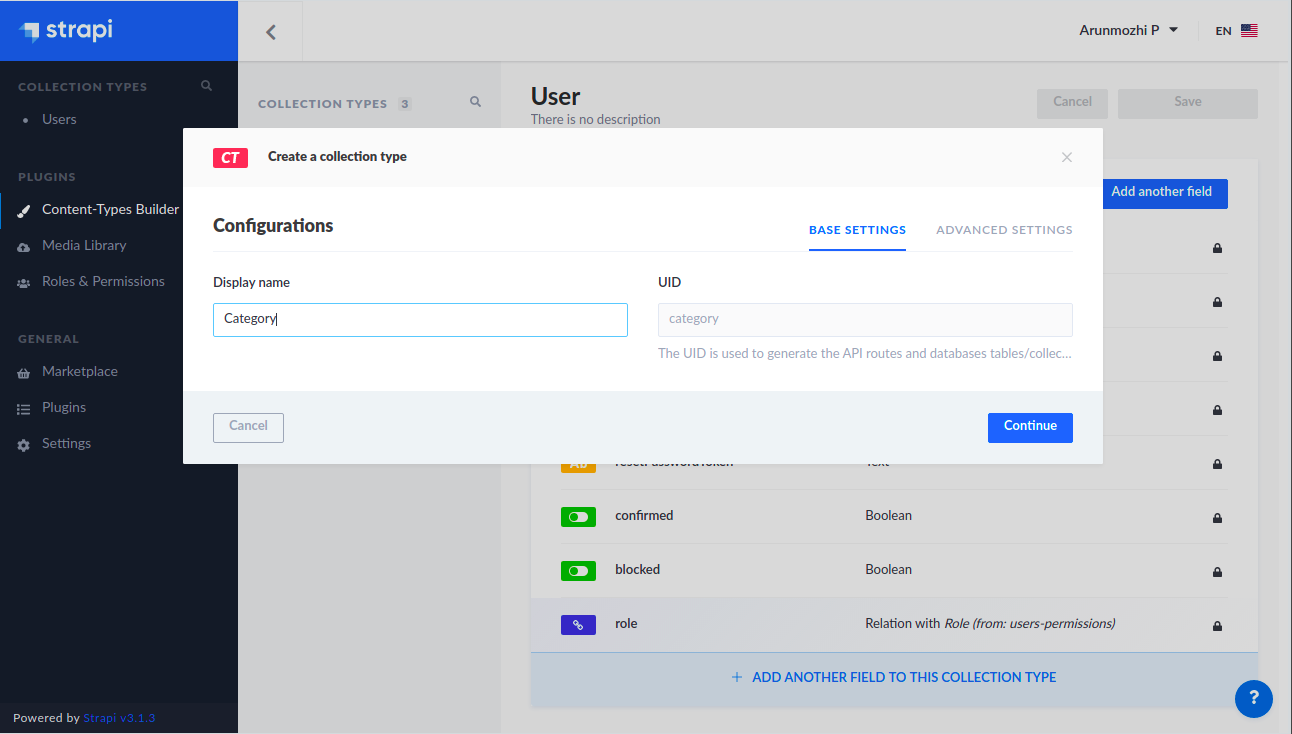
Task: Click the top Cancel button on User page
Action: point(1072,103)
